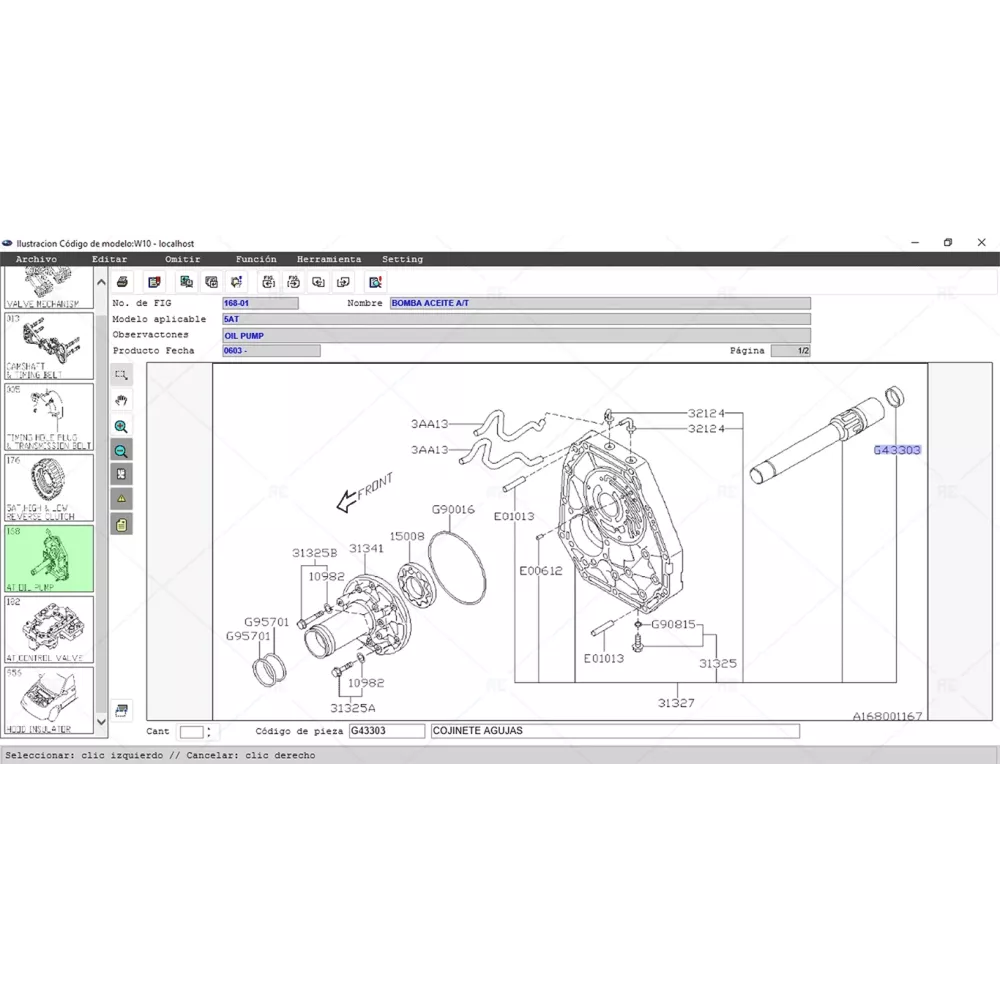
Task: Open the Setting menu
Action: 402,259
